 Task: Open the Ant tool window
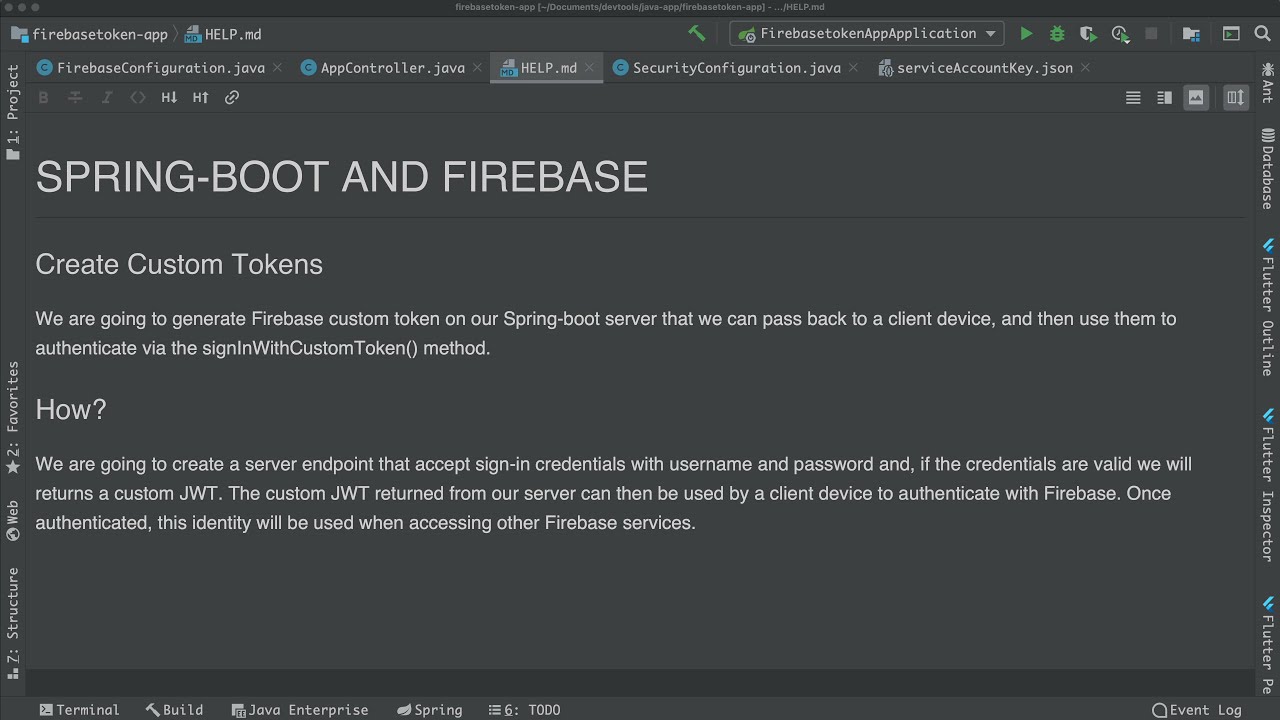[x=1267, y=85]
